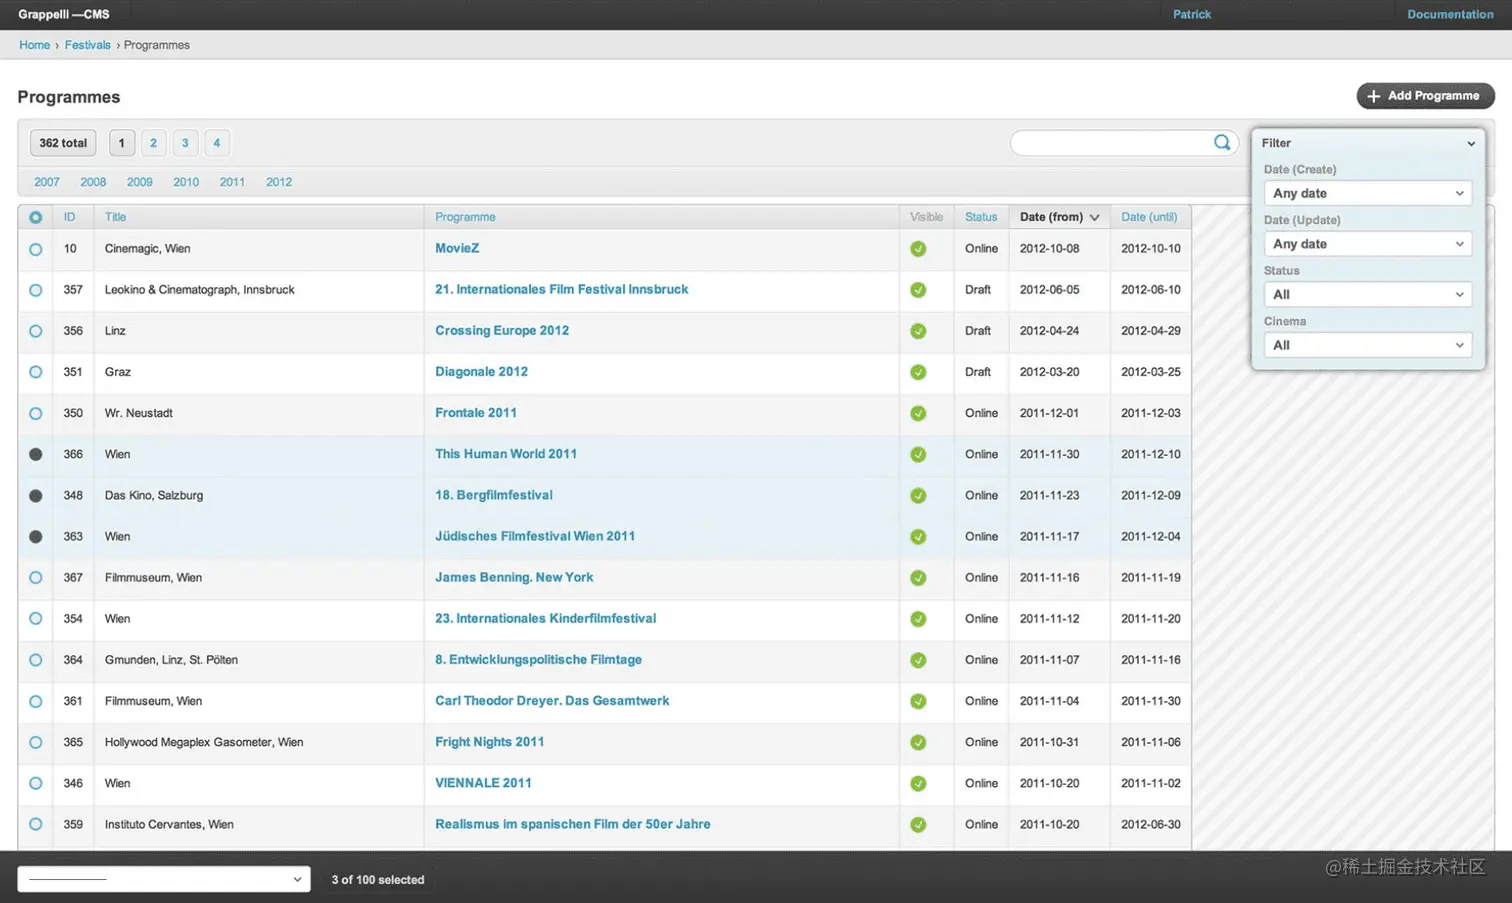
Task: Collapse the Filter panel header
Action: point(1368,143)
